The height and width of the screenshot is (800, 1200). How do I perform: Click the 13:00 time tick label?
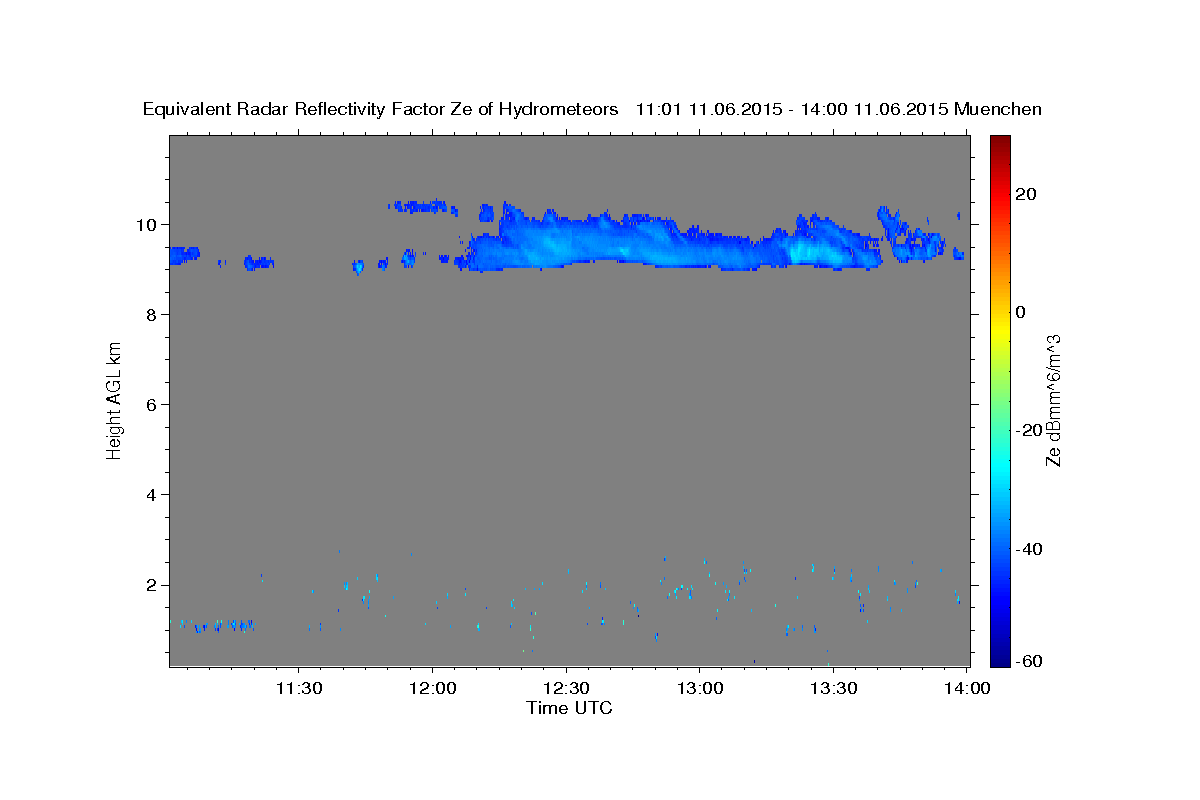[x=699, y=689]
